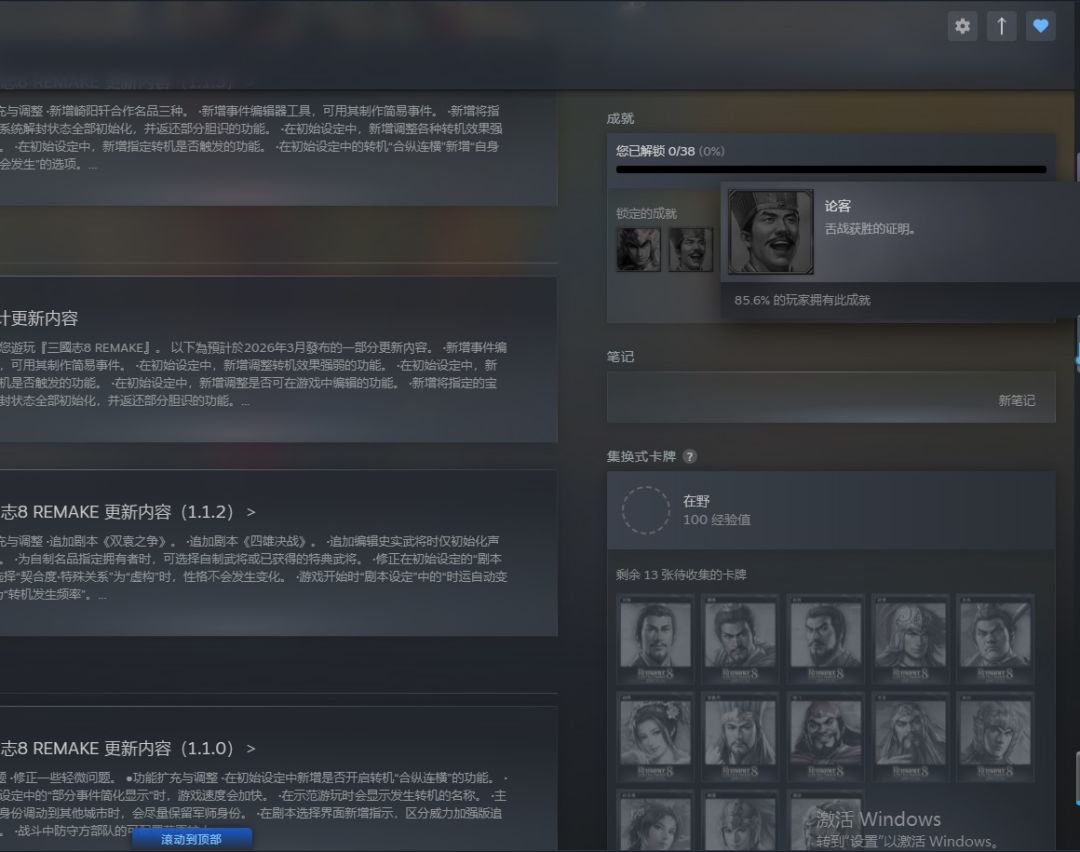The image size is (1080, 852).
Task: View fourth trading card in second row
Action: click(911, 738)
